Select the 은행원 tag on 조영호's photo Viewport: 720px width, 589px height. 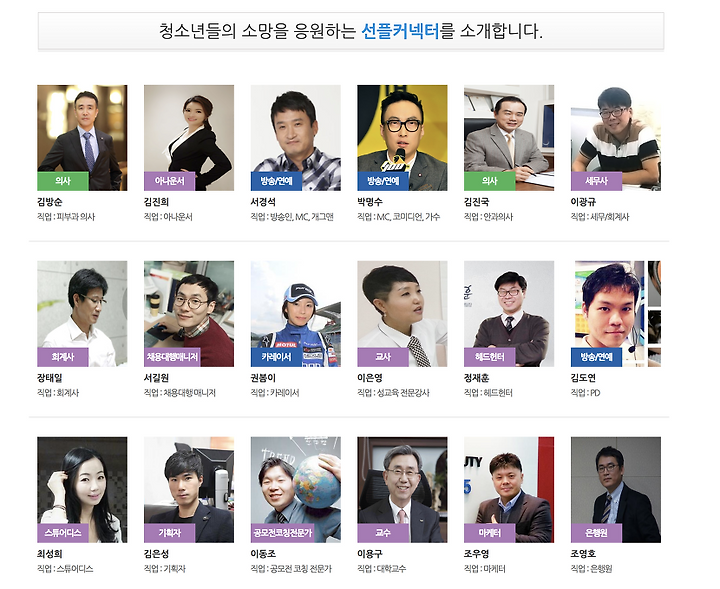pyautogui.click(x=596, y=533)
